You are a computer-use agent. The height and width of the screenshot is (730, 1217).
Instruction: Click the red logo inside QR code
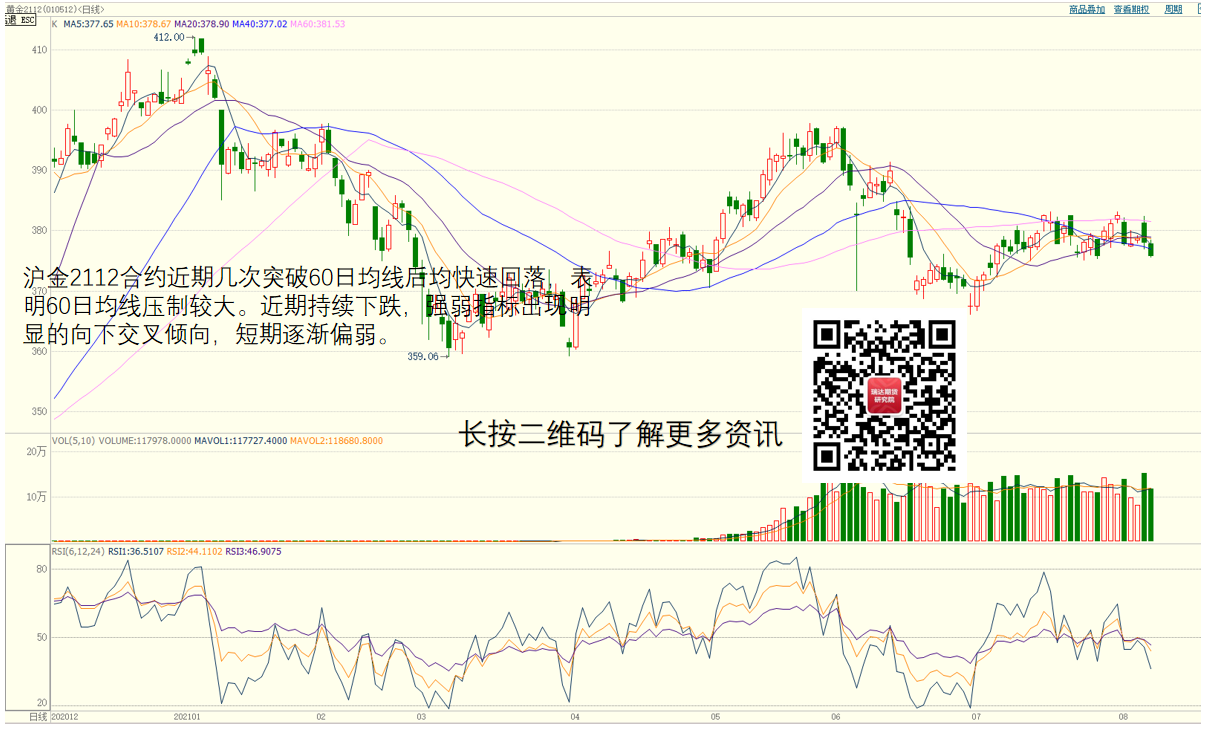point(885,396)
